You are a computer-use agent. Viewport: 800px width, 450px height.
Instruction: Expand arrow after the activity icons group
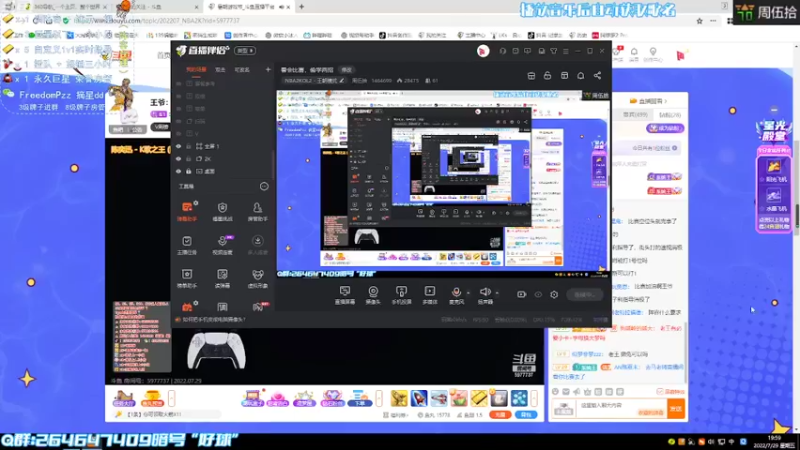pyautogui.click(x=379, y=398)
